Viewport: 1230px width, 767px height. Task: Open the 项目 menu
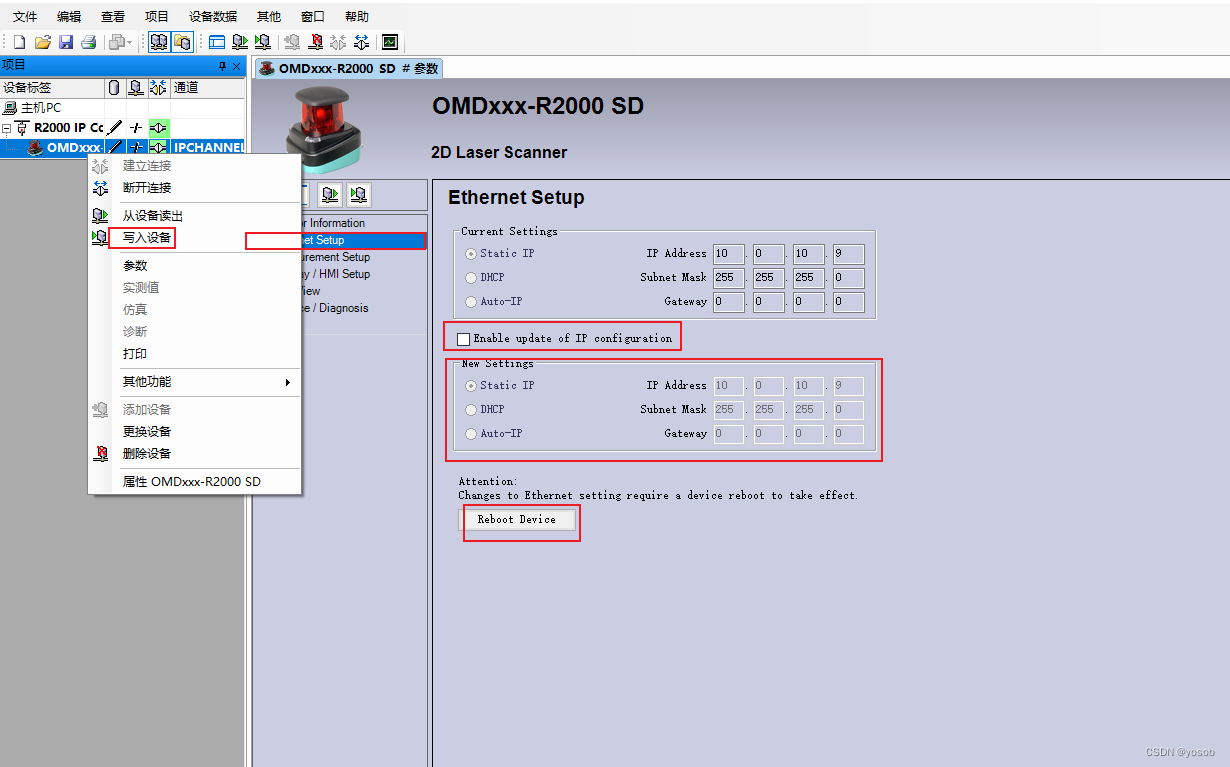point(157,16)
